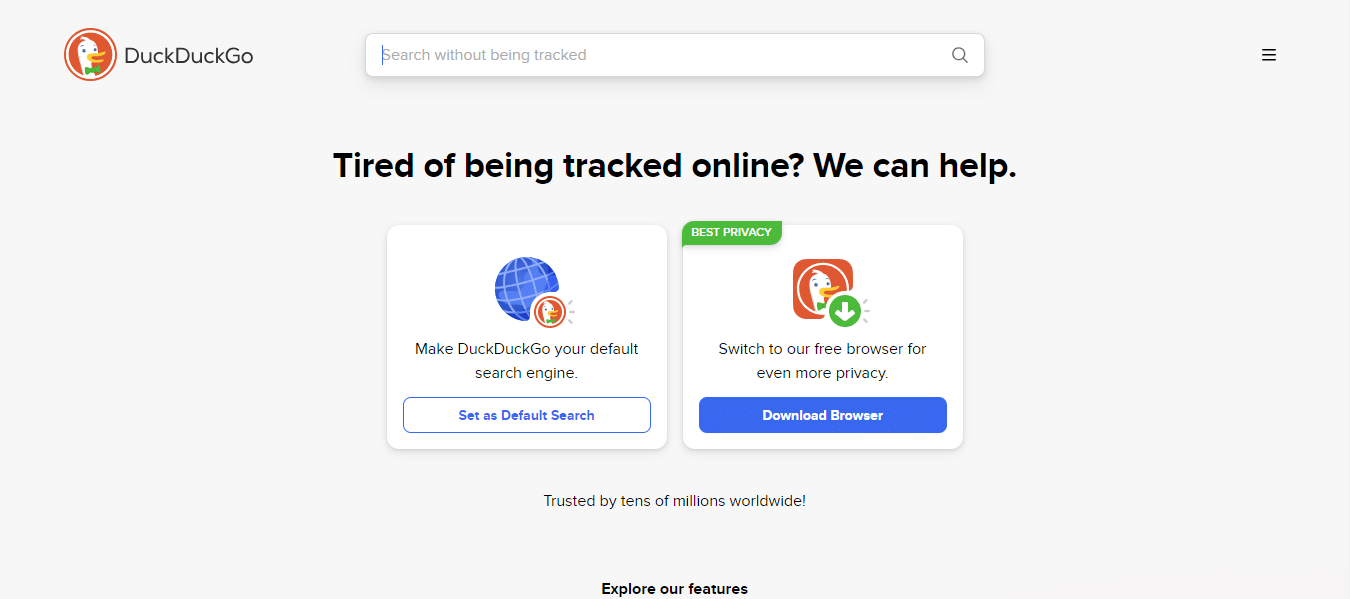Click the 'Tired of being tracked online?' headline
This screenshot has height=599, width=1350.
tap(674, 165)
